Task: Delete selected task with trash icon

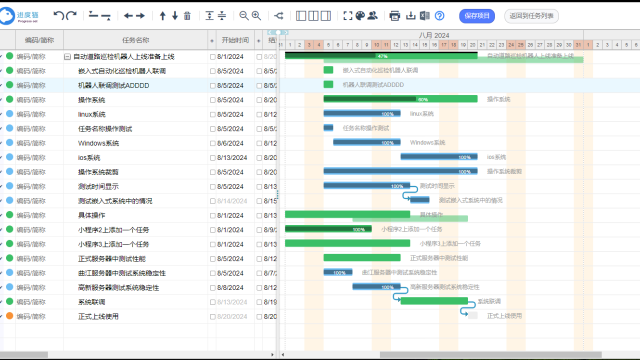Action: pos(187,16)
